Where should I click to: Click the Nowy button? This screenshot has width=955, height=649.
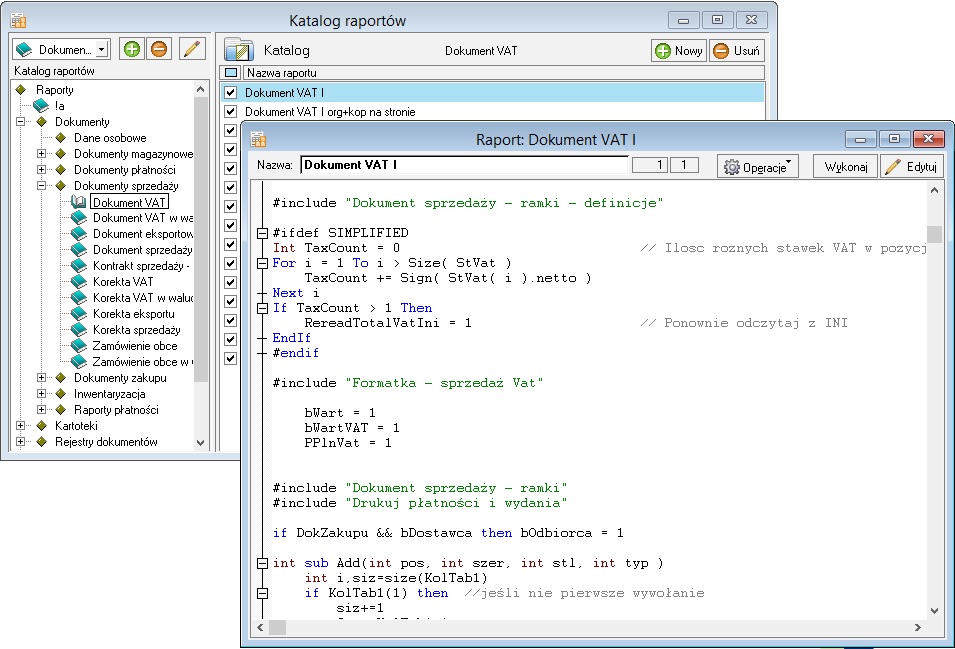click(x=679, y=51)
